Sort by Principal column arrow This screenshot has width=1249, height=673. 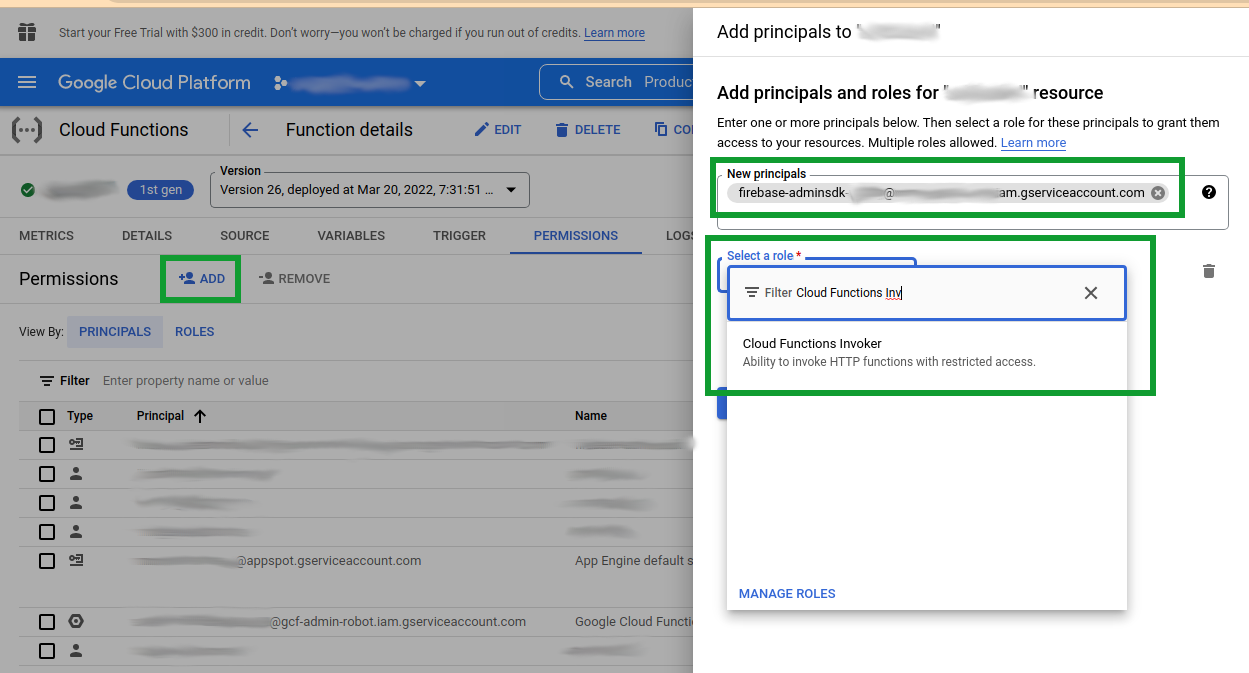(200, 416)
